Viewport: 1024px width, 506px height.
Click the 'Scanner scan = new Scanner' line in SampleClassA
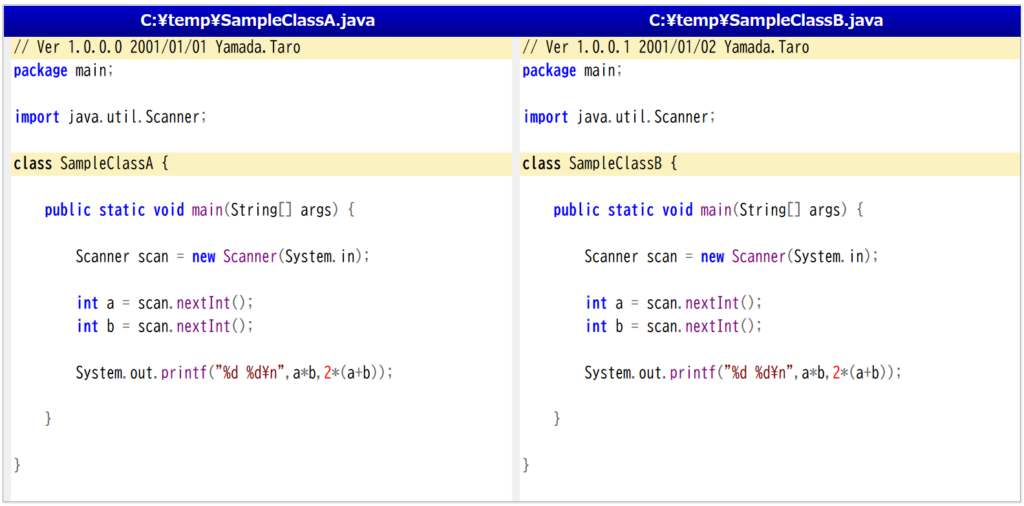223,257
